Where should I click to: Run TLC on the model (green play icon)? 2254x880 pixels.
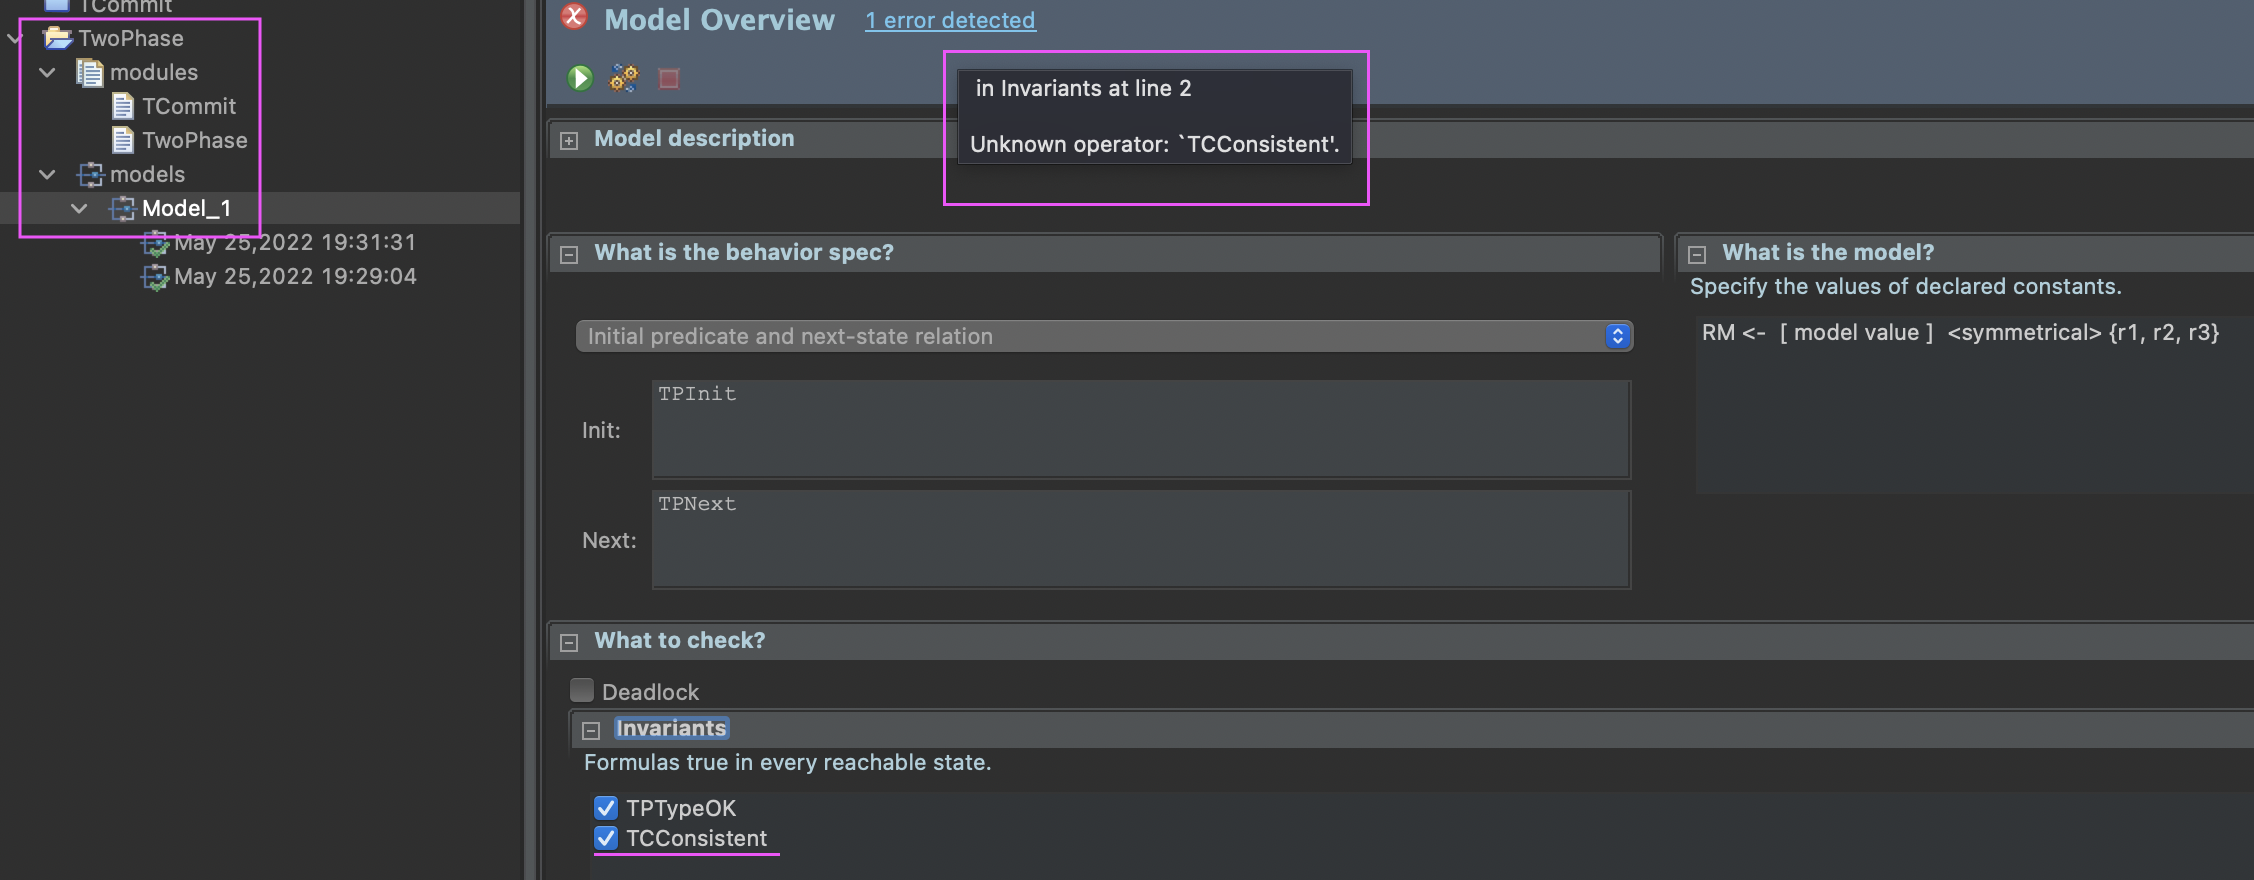coord(580,78)
